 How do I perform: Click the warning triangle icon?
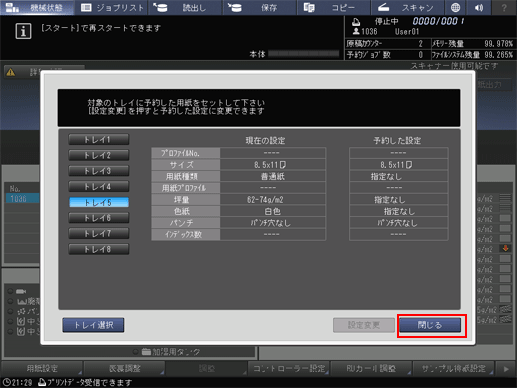[x=11, y=72]
